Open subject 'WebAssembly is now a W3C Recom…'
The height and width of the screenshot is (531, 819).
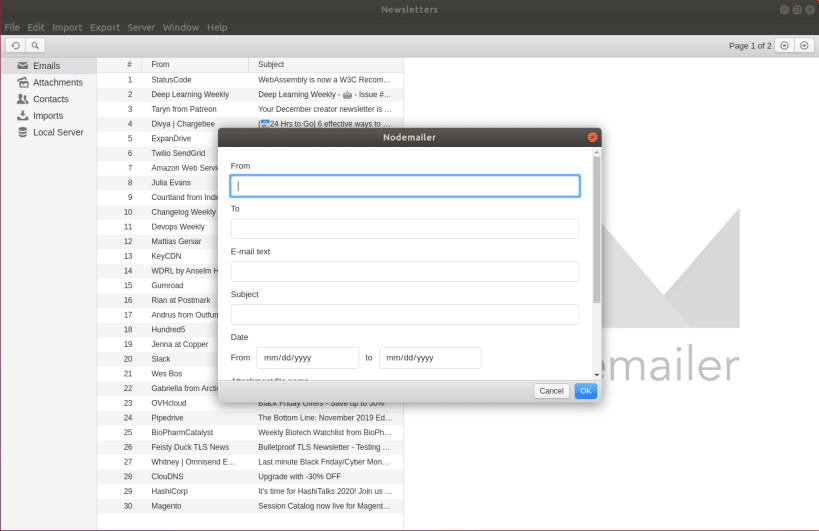tap(324, 80)
